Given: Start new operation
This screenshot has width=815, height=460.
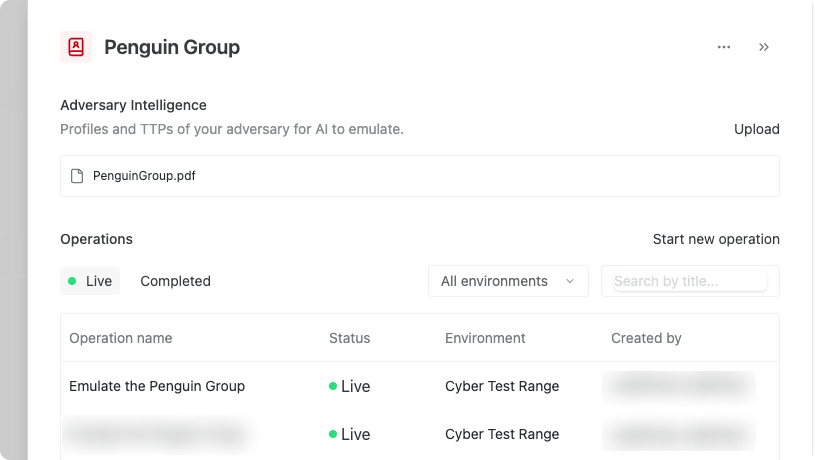Looking at the screenshot, I should 715,239.
